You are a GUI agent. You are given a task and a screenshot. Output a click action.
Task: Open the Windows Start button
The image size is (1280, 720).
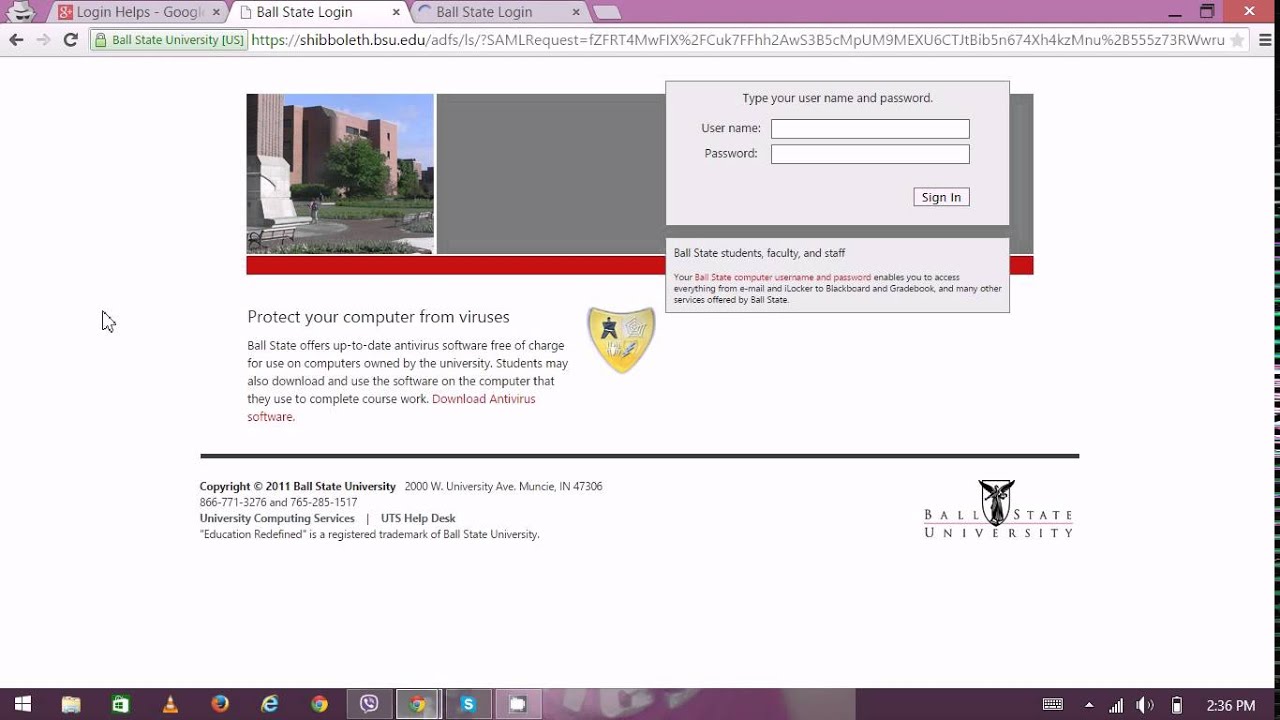coord(22,704)
